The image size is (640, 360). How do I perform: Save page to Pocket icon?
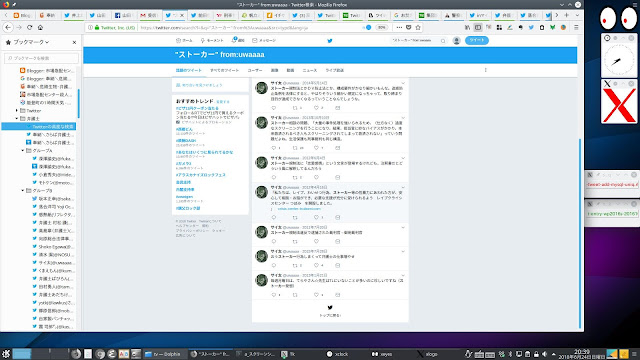pyautogui.click(x=409, y=27)
